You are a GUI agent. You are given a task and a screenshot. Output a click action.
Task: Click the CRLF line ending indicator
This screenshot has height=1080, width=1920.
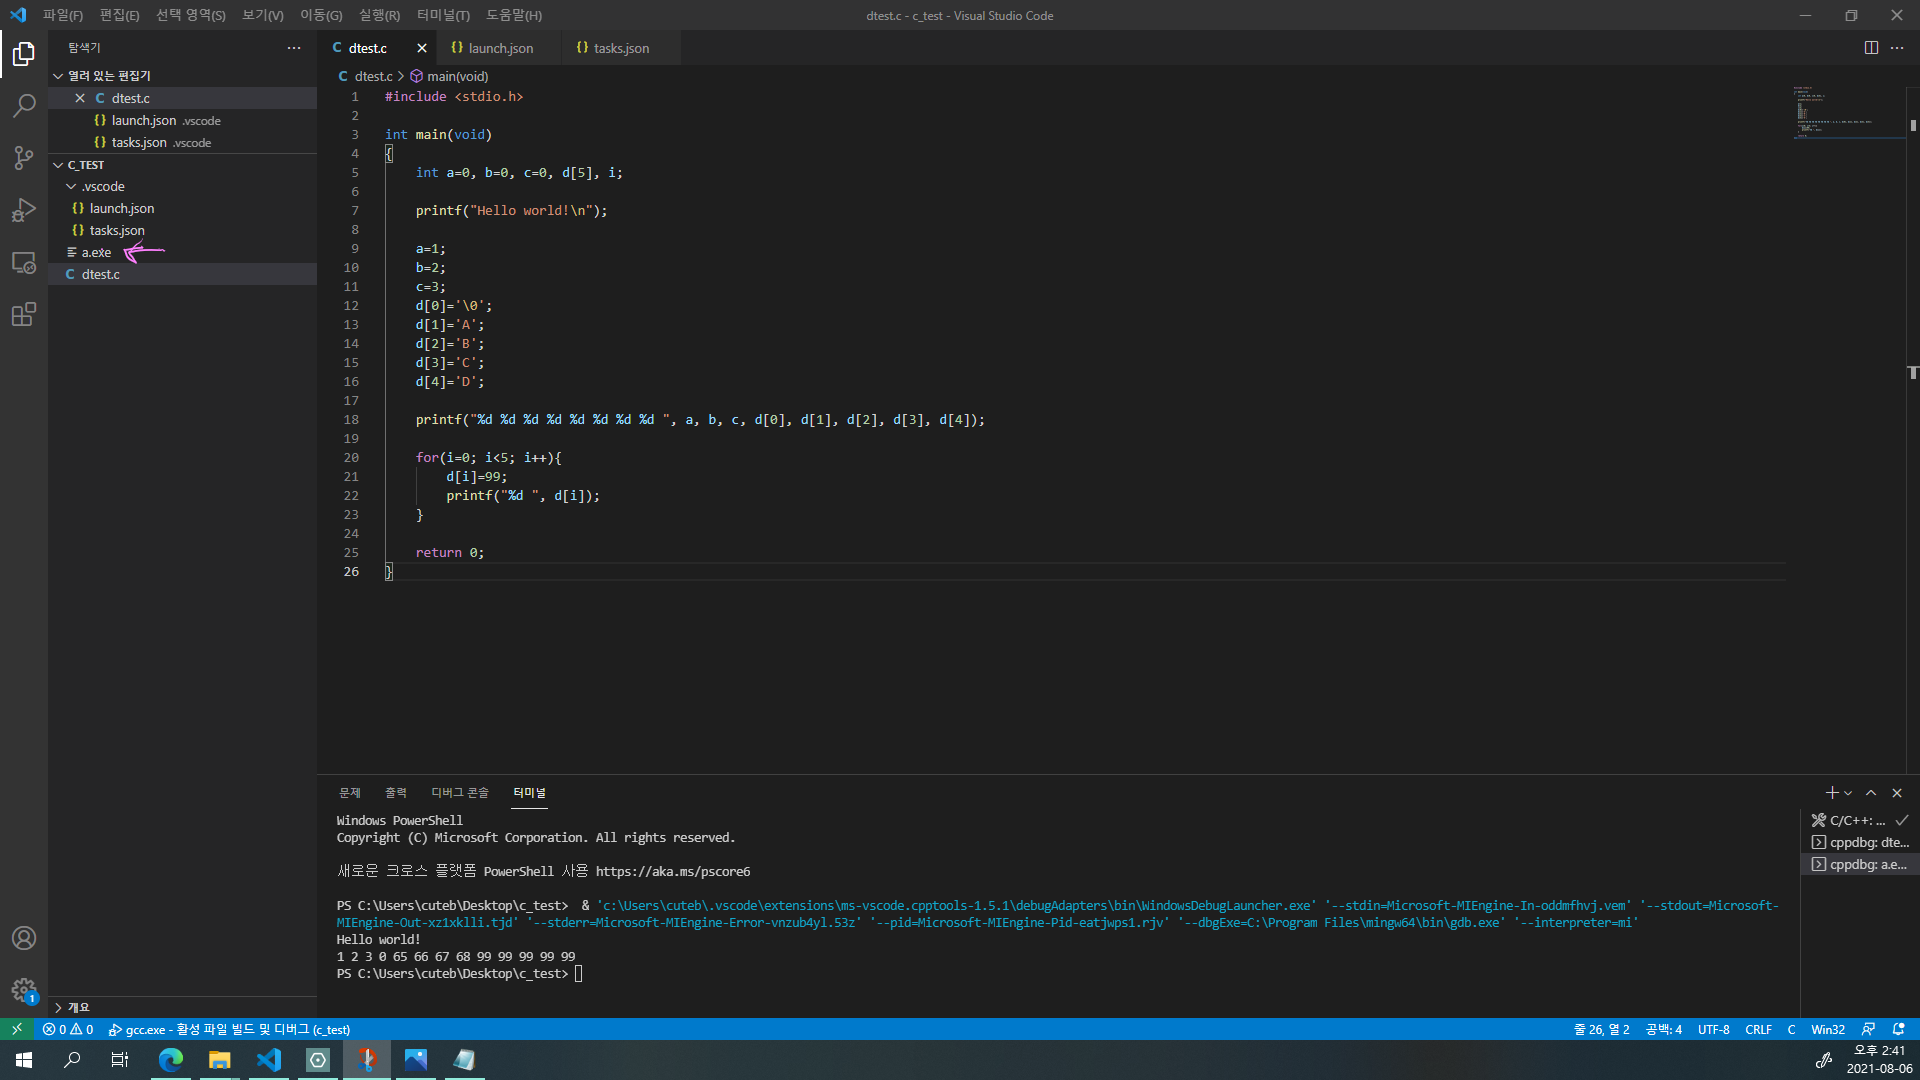tap(1758, 1029)
